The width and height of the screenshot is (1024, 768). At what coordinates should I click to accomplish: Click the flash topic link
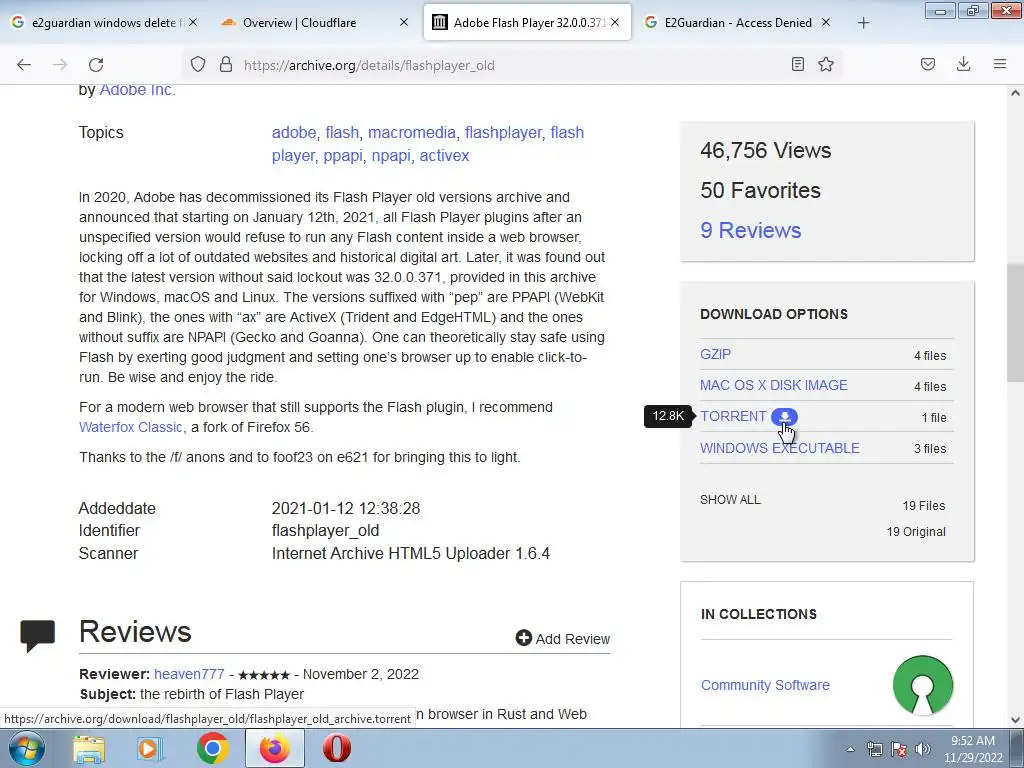[342, 133]
